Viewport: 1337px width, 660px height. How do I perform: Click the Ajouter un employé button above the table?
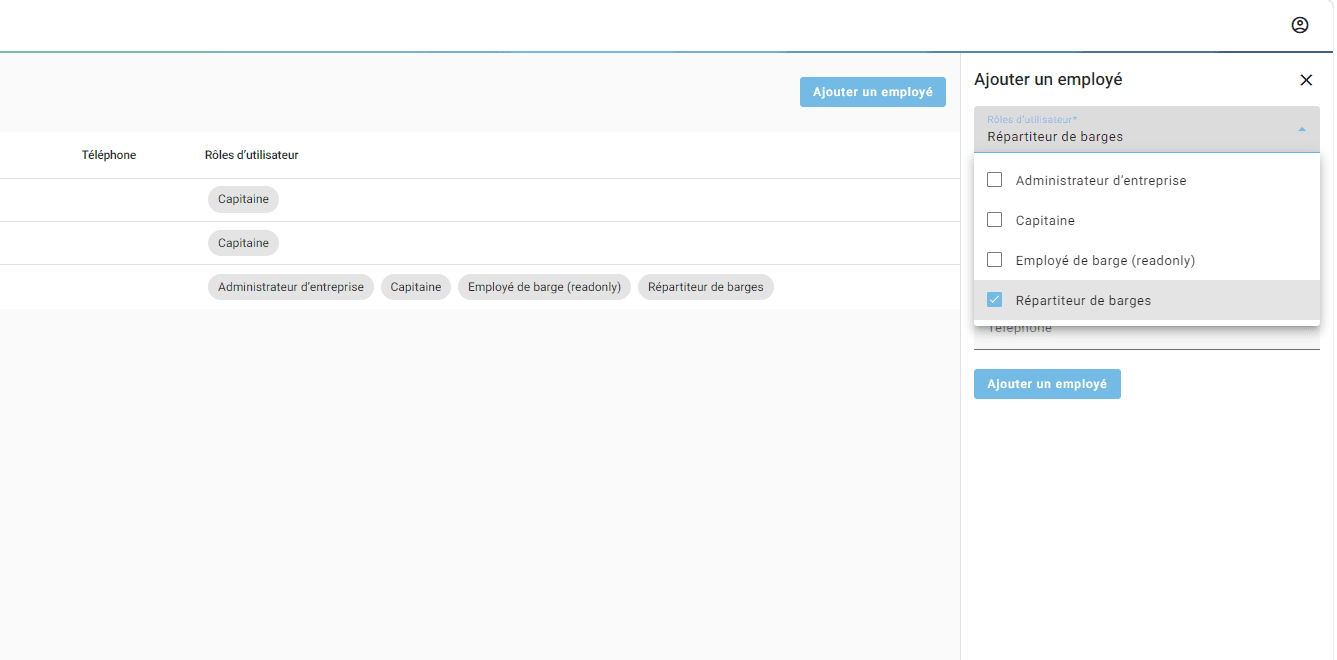coord(873,92)
